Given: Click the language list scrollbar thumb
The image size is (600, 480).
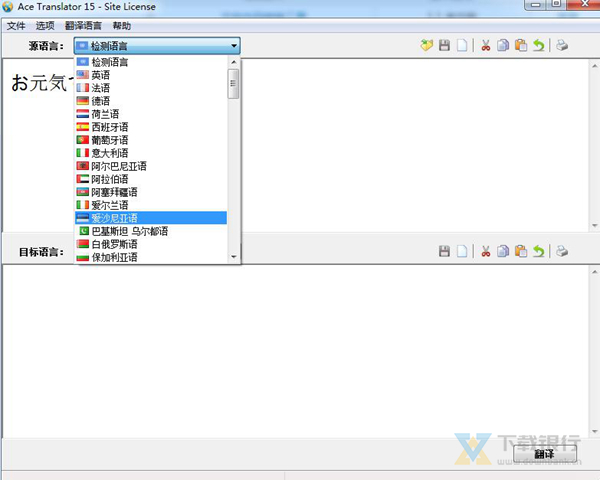Looking at the screenshot, I should point(233,84).
